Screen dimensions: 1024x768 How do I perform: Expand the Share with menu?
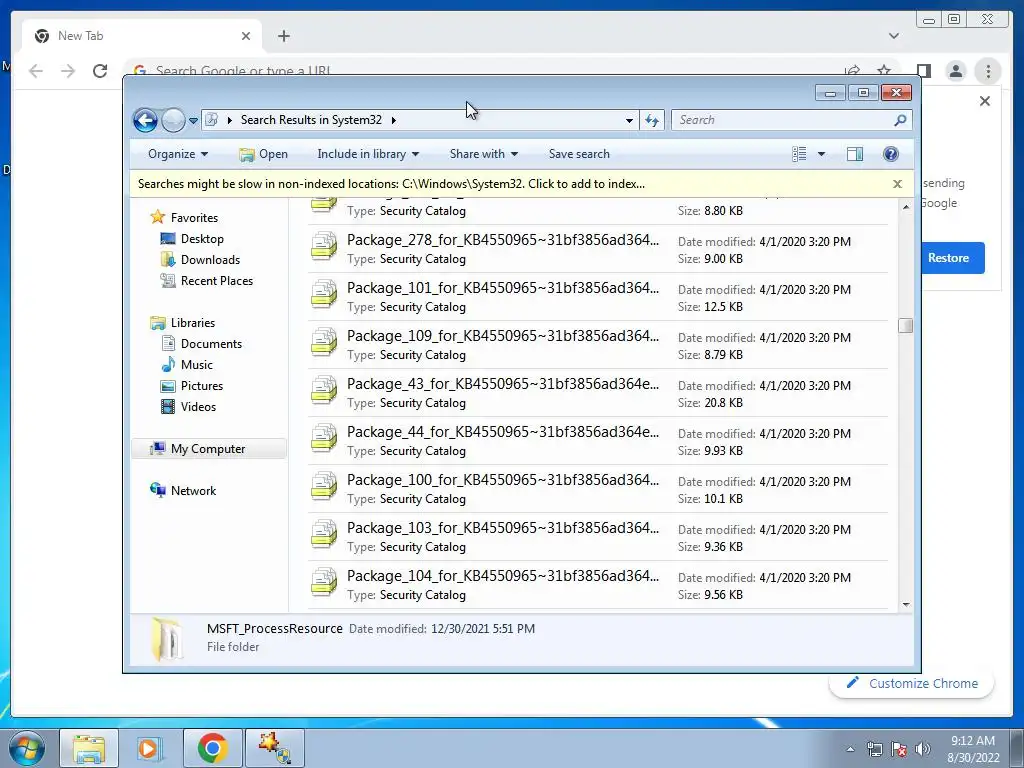tap(483, 154)
